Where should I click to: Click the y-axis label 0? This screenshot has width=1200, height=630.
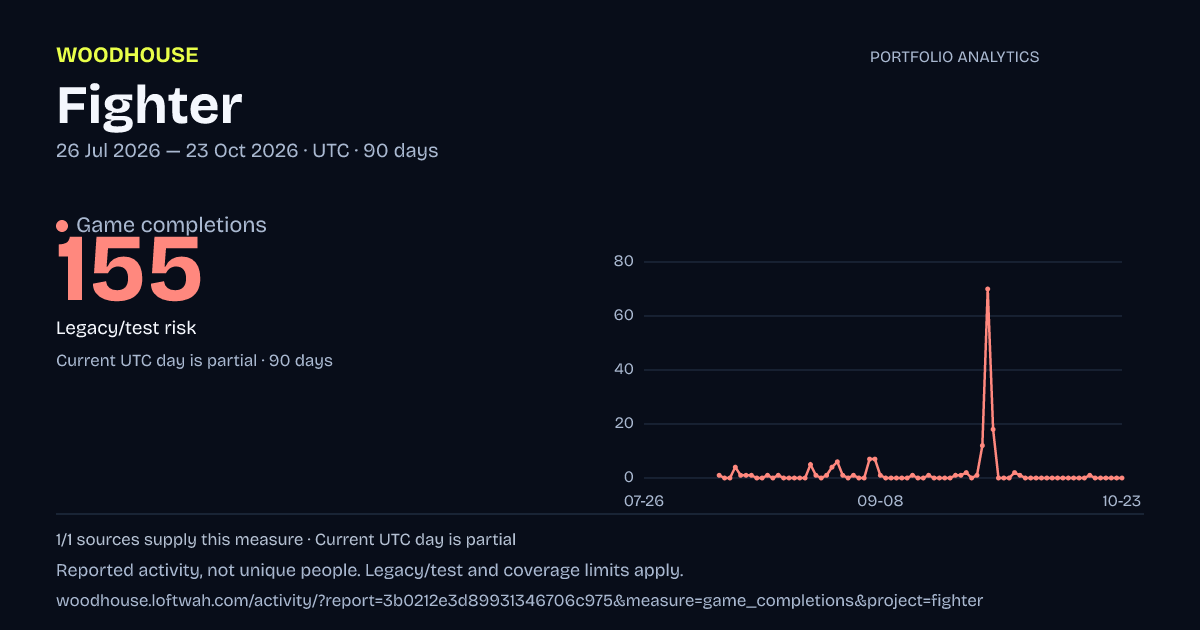[629, 478]
